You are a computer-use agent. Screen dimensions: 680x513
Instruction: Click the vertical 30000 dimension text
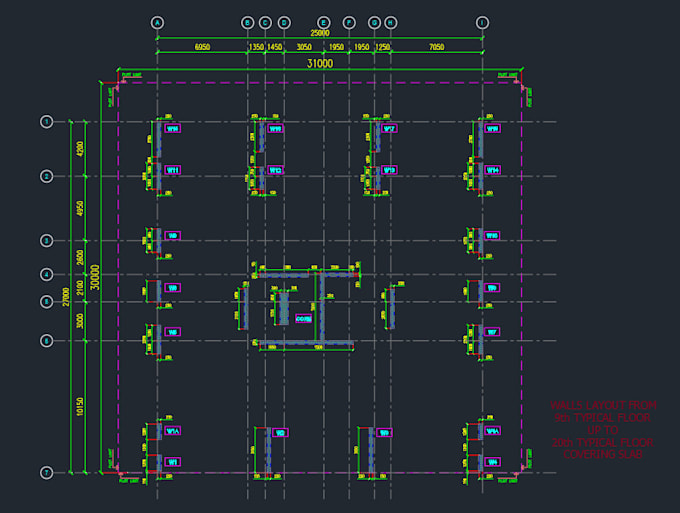(95, 278)
